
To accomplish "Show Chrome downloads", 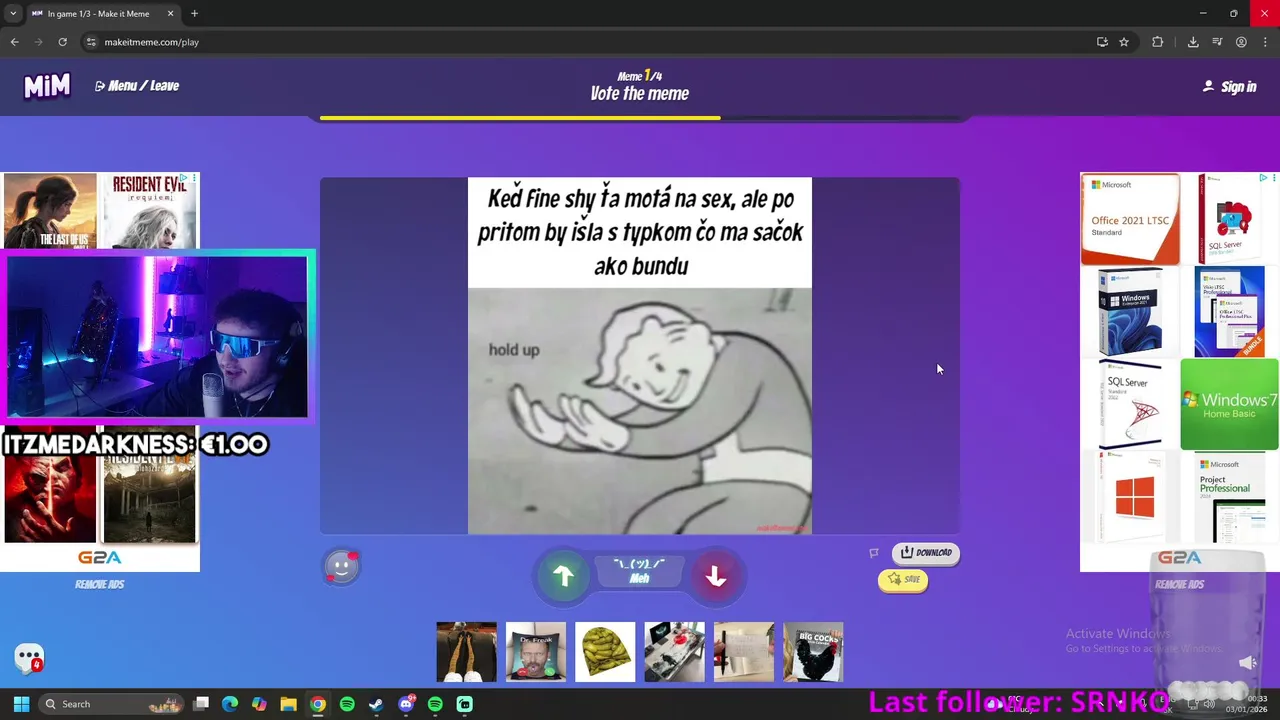I will pyautogui.click(x=1193, y=42).
